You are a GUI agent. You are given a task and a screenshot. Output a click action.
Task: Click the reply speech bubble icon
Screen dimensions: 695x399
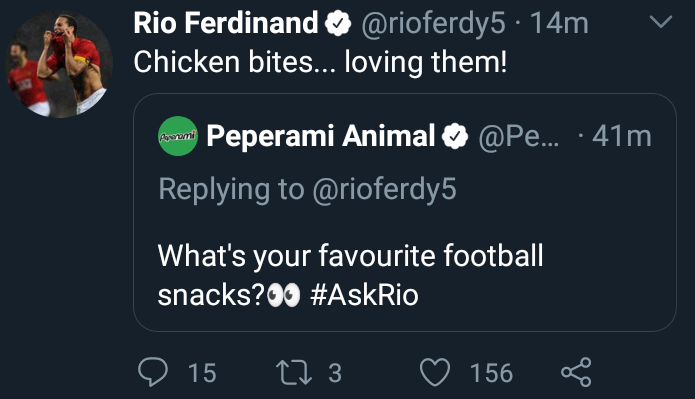[153, 372]
